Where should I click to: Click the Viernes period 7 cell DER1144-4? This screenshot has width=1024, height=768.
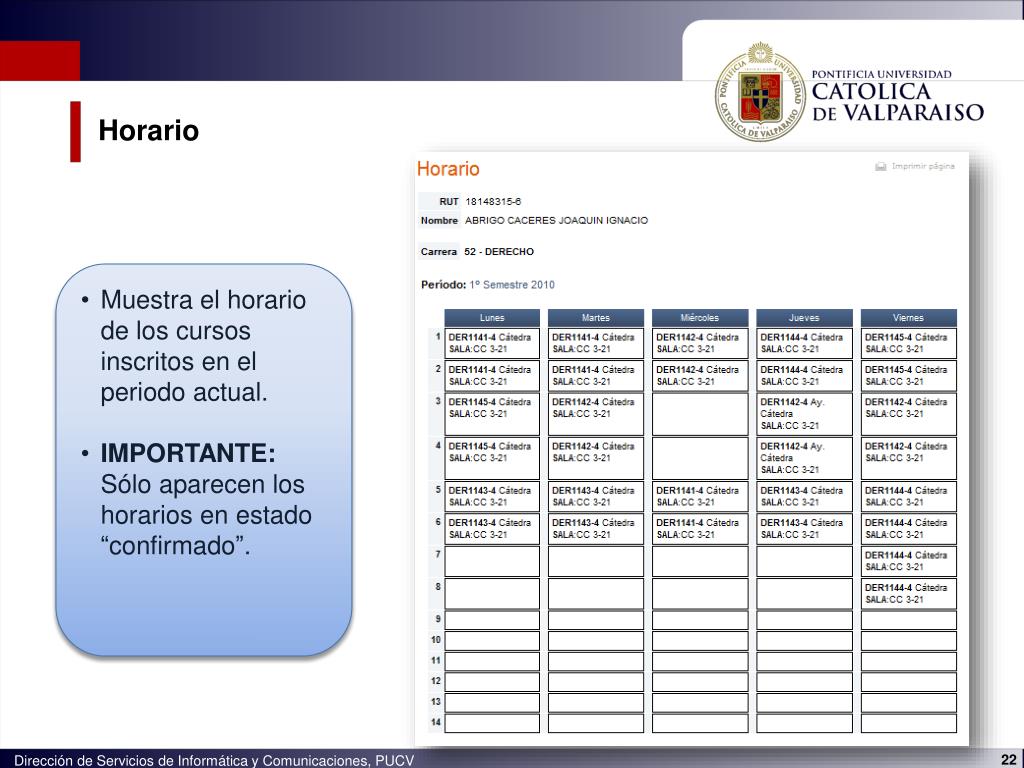[x=908, y=561]
